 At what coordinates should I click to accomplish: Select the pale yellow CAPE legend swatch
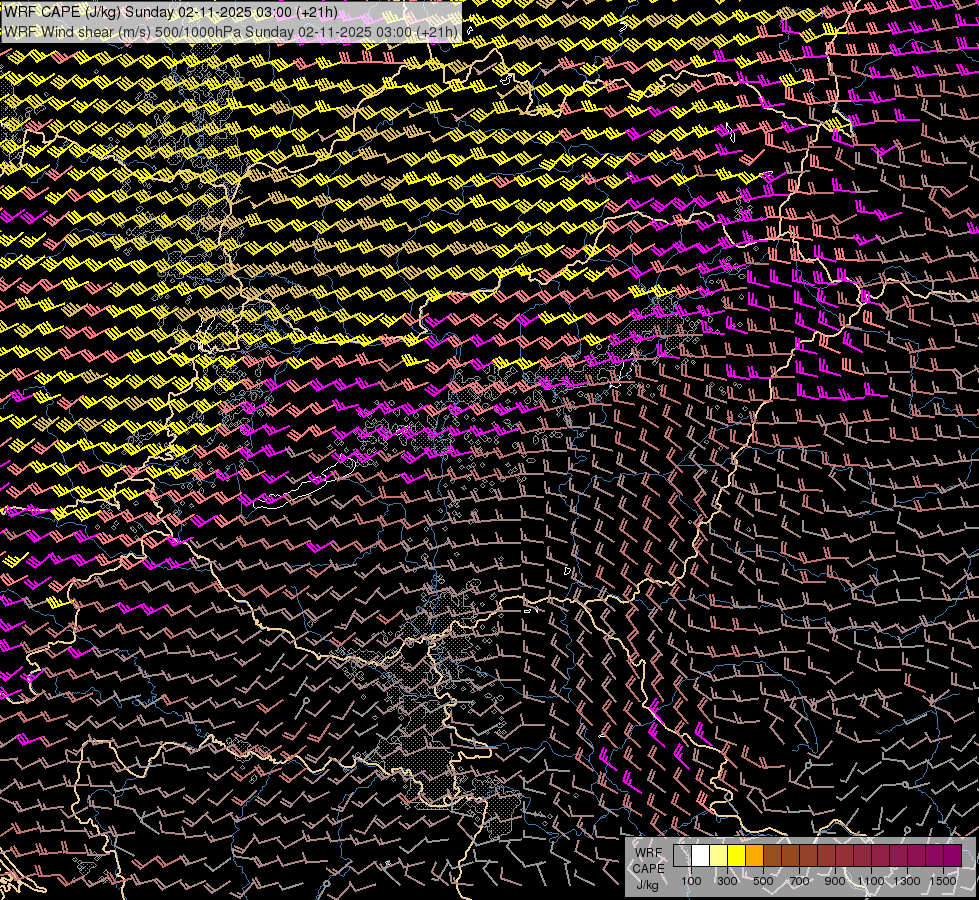click(719, 855)
